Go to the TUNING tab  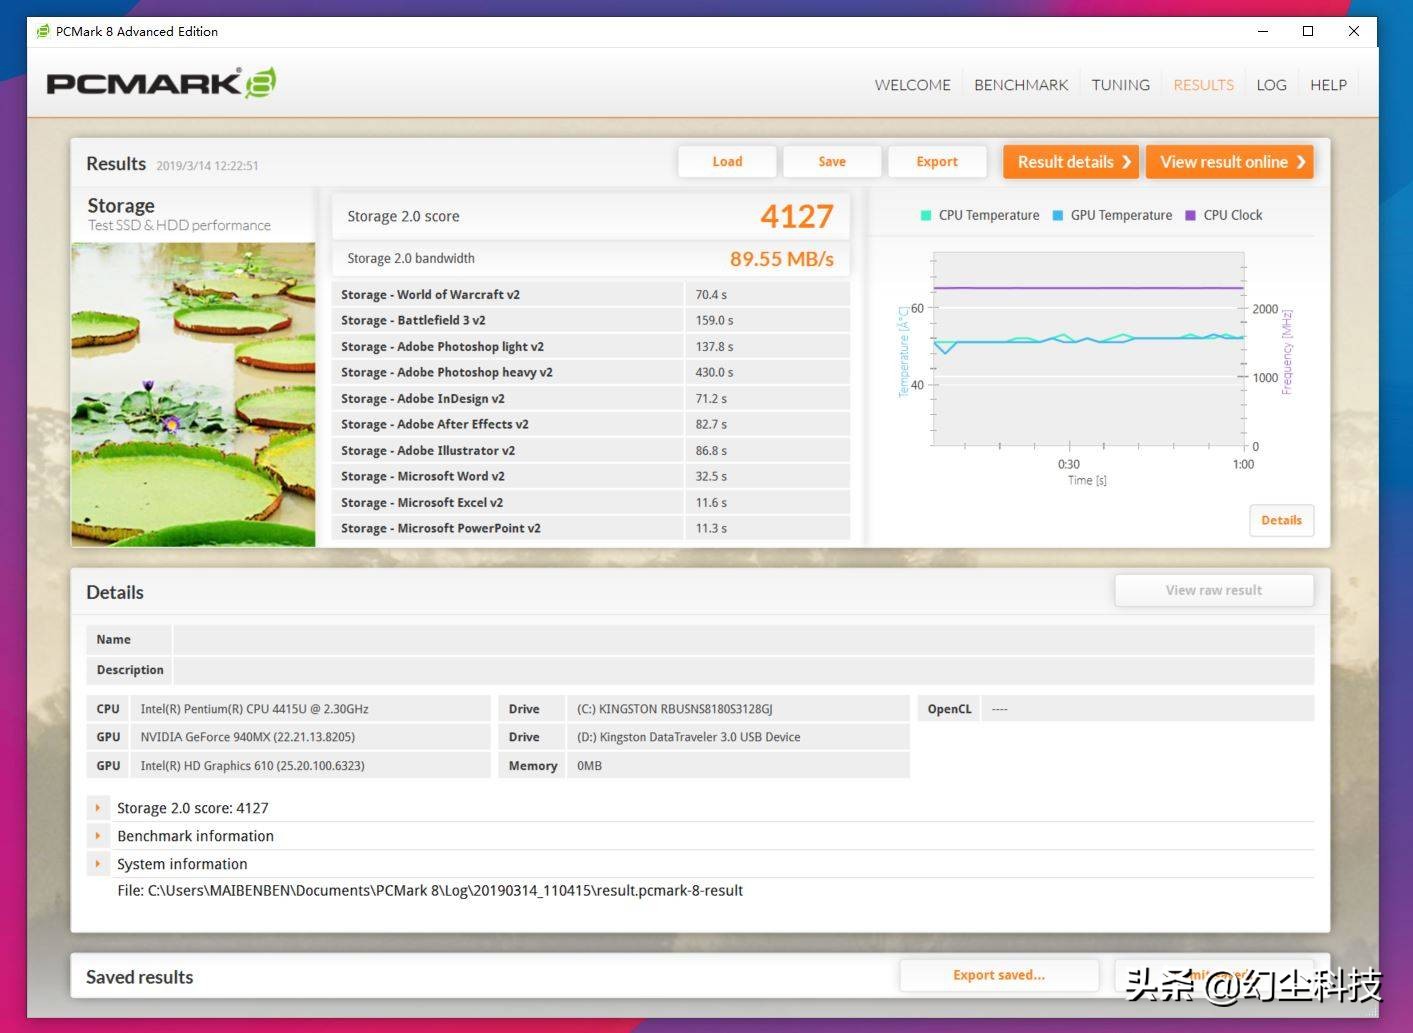pyautogui.click(x=1120, y=85)
